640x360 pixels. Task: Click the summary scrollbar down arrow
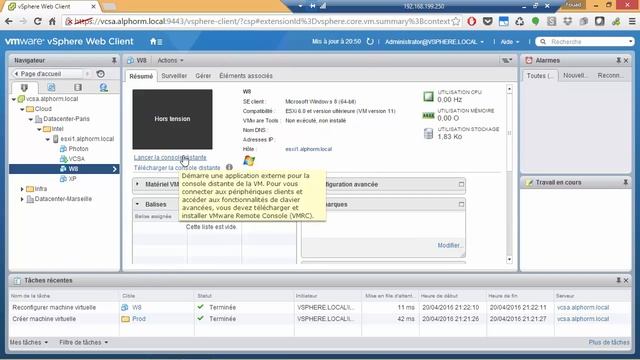click(509, 260)
